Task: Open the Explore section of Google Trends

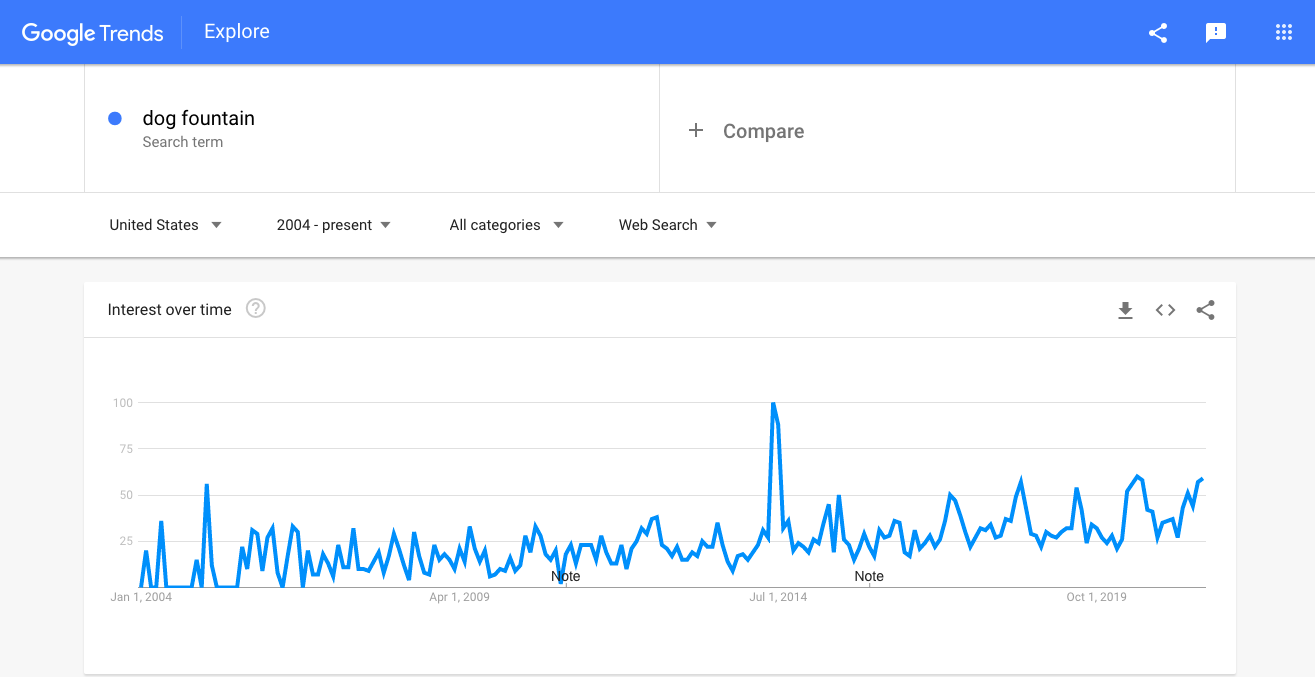Action: click(x=236, y=31)
